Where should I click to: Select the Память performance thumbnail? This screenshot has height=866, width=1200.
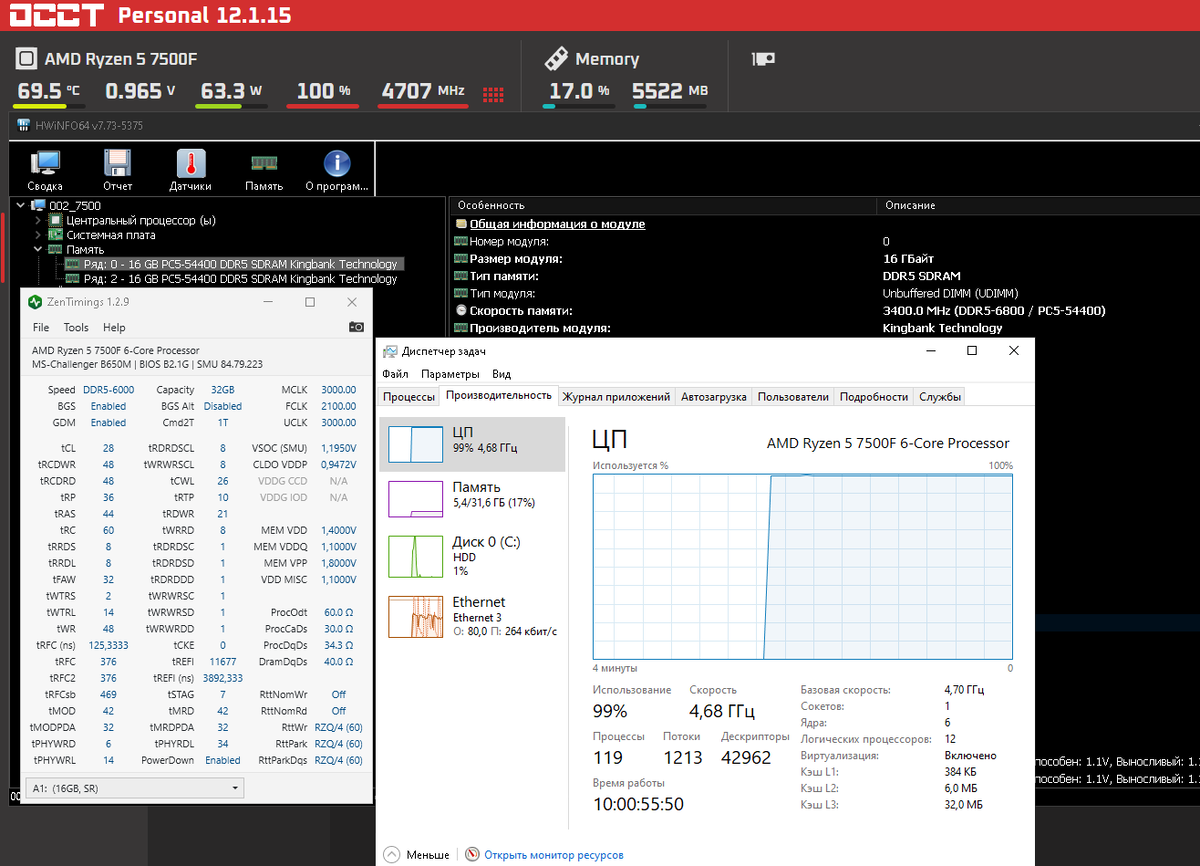[x=472, y=499]
